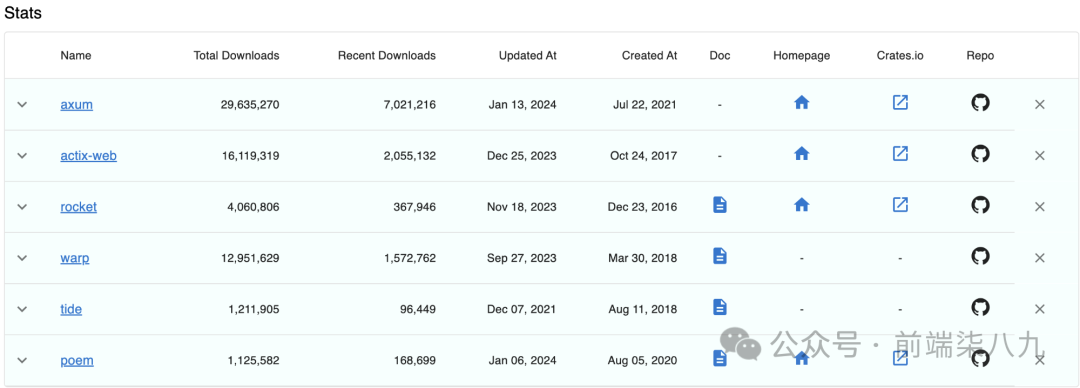Remove the axum row with its X
This screenshot has width=1080, height=388.
(1040, 105)
